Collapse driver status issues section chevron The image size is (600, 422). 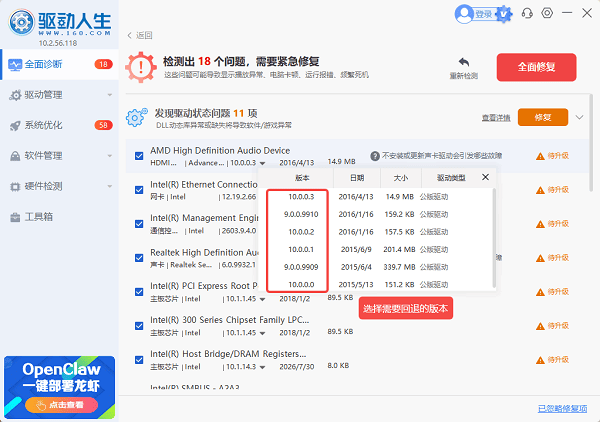point(579,117)
